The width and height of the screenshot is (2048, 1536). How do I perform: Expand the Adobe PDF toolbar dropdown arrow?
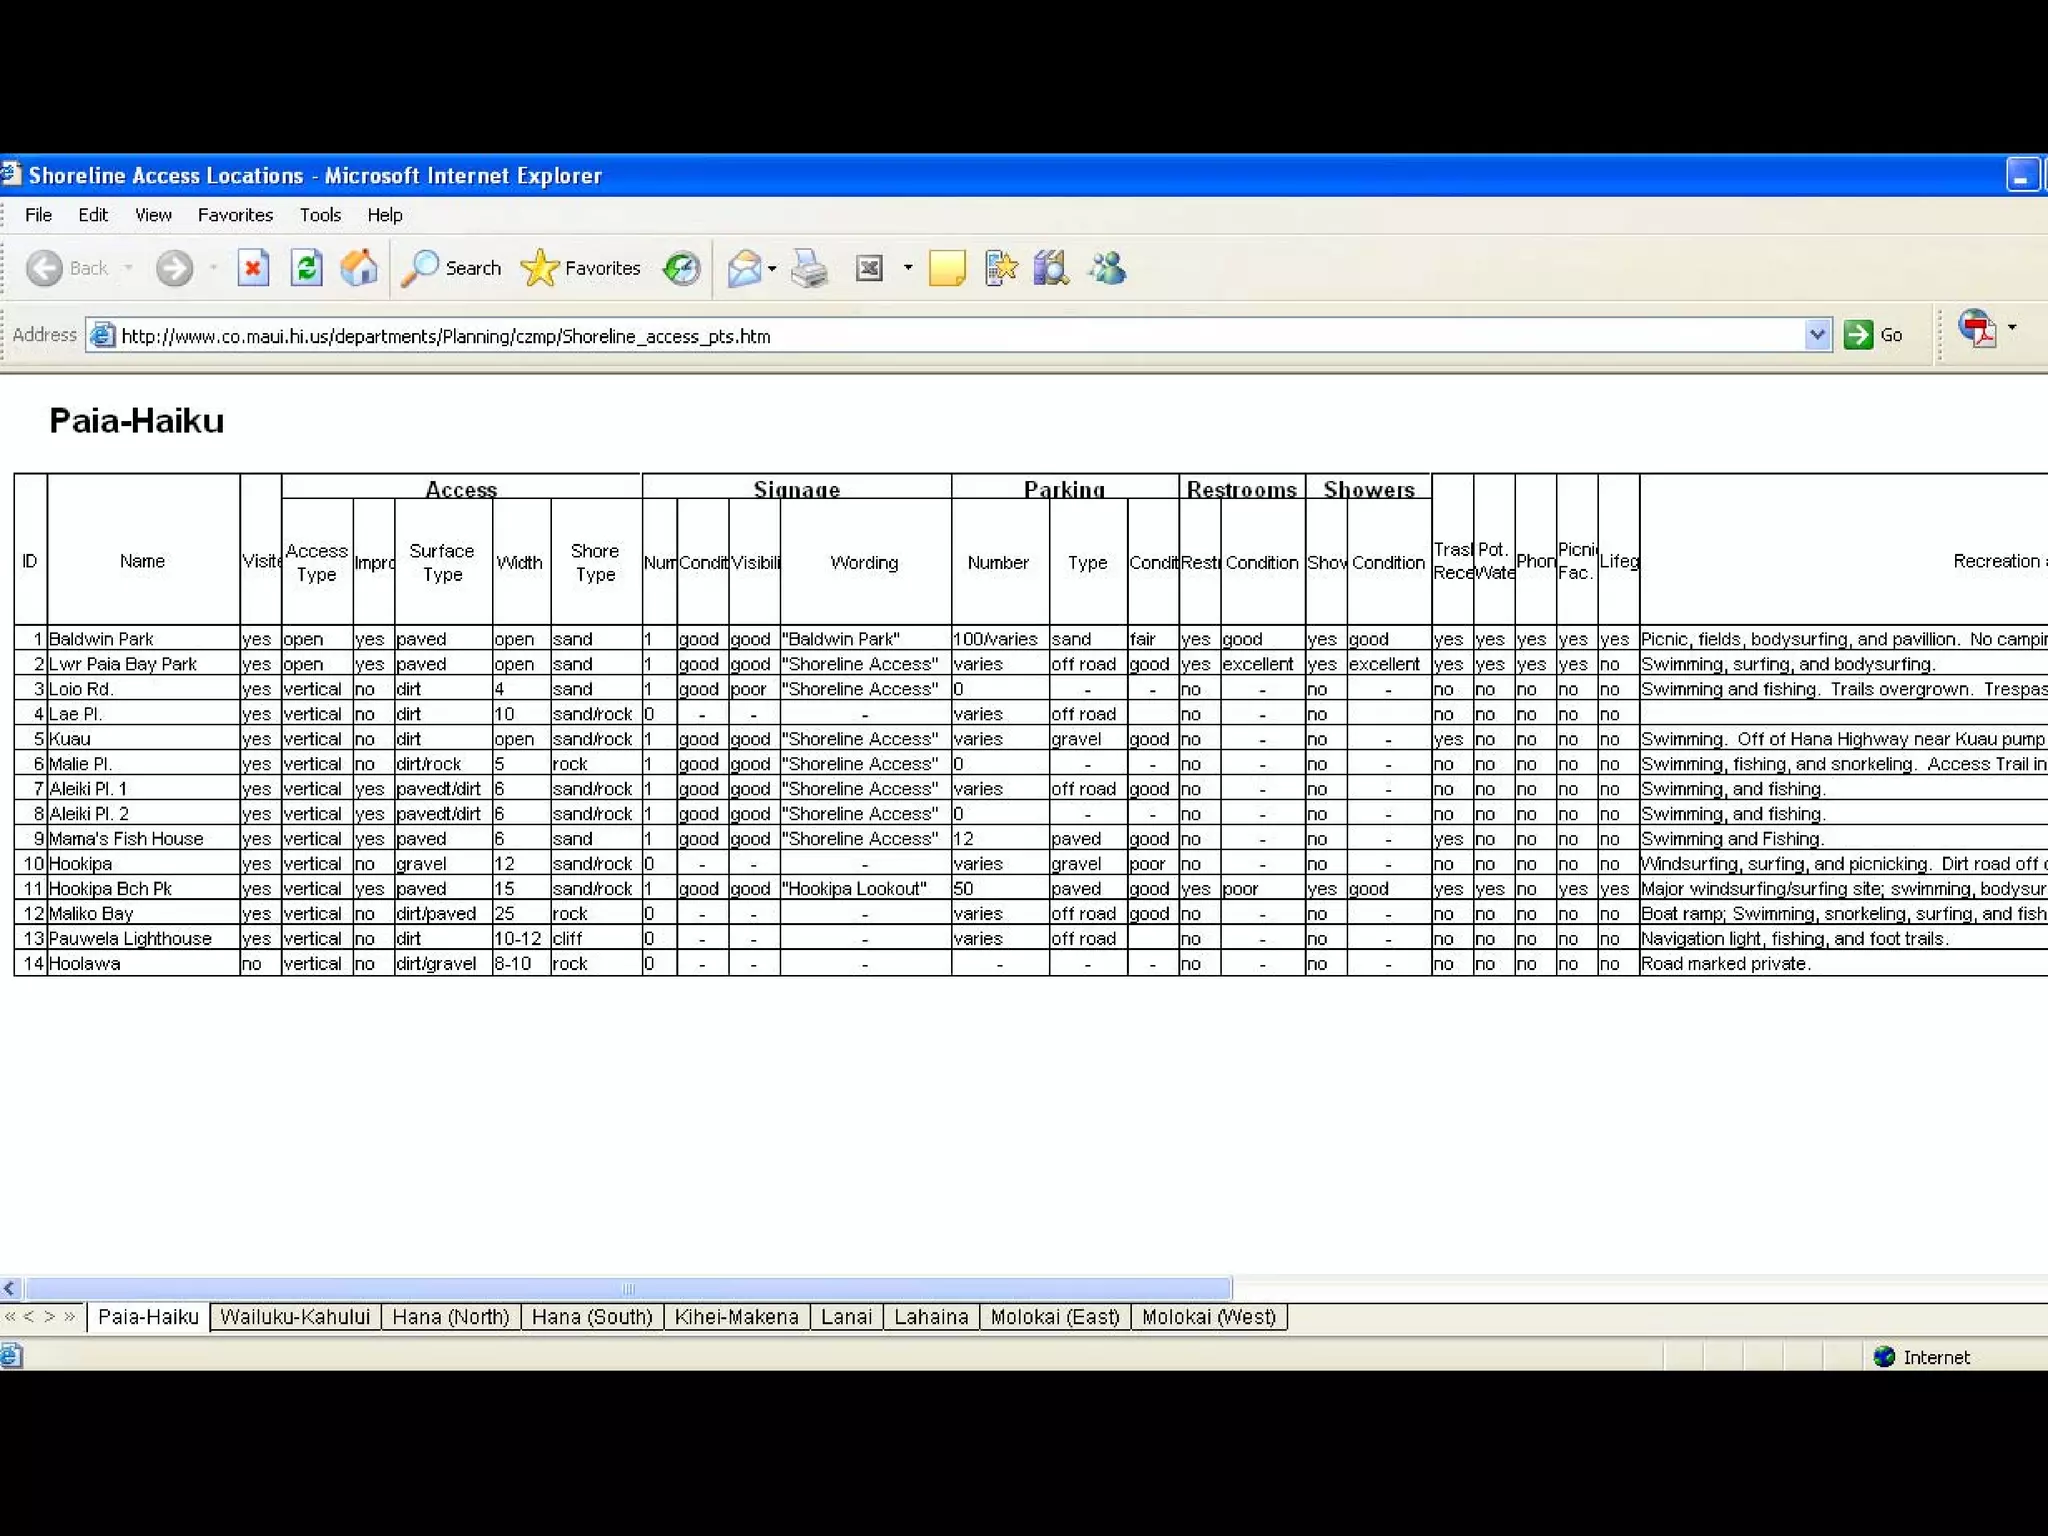tap(2012, 327)
